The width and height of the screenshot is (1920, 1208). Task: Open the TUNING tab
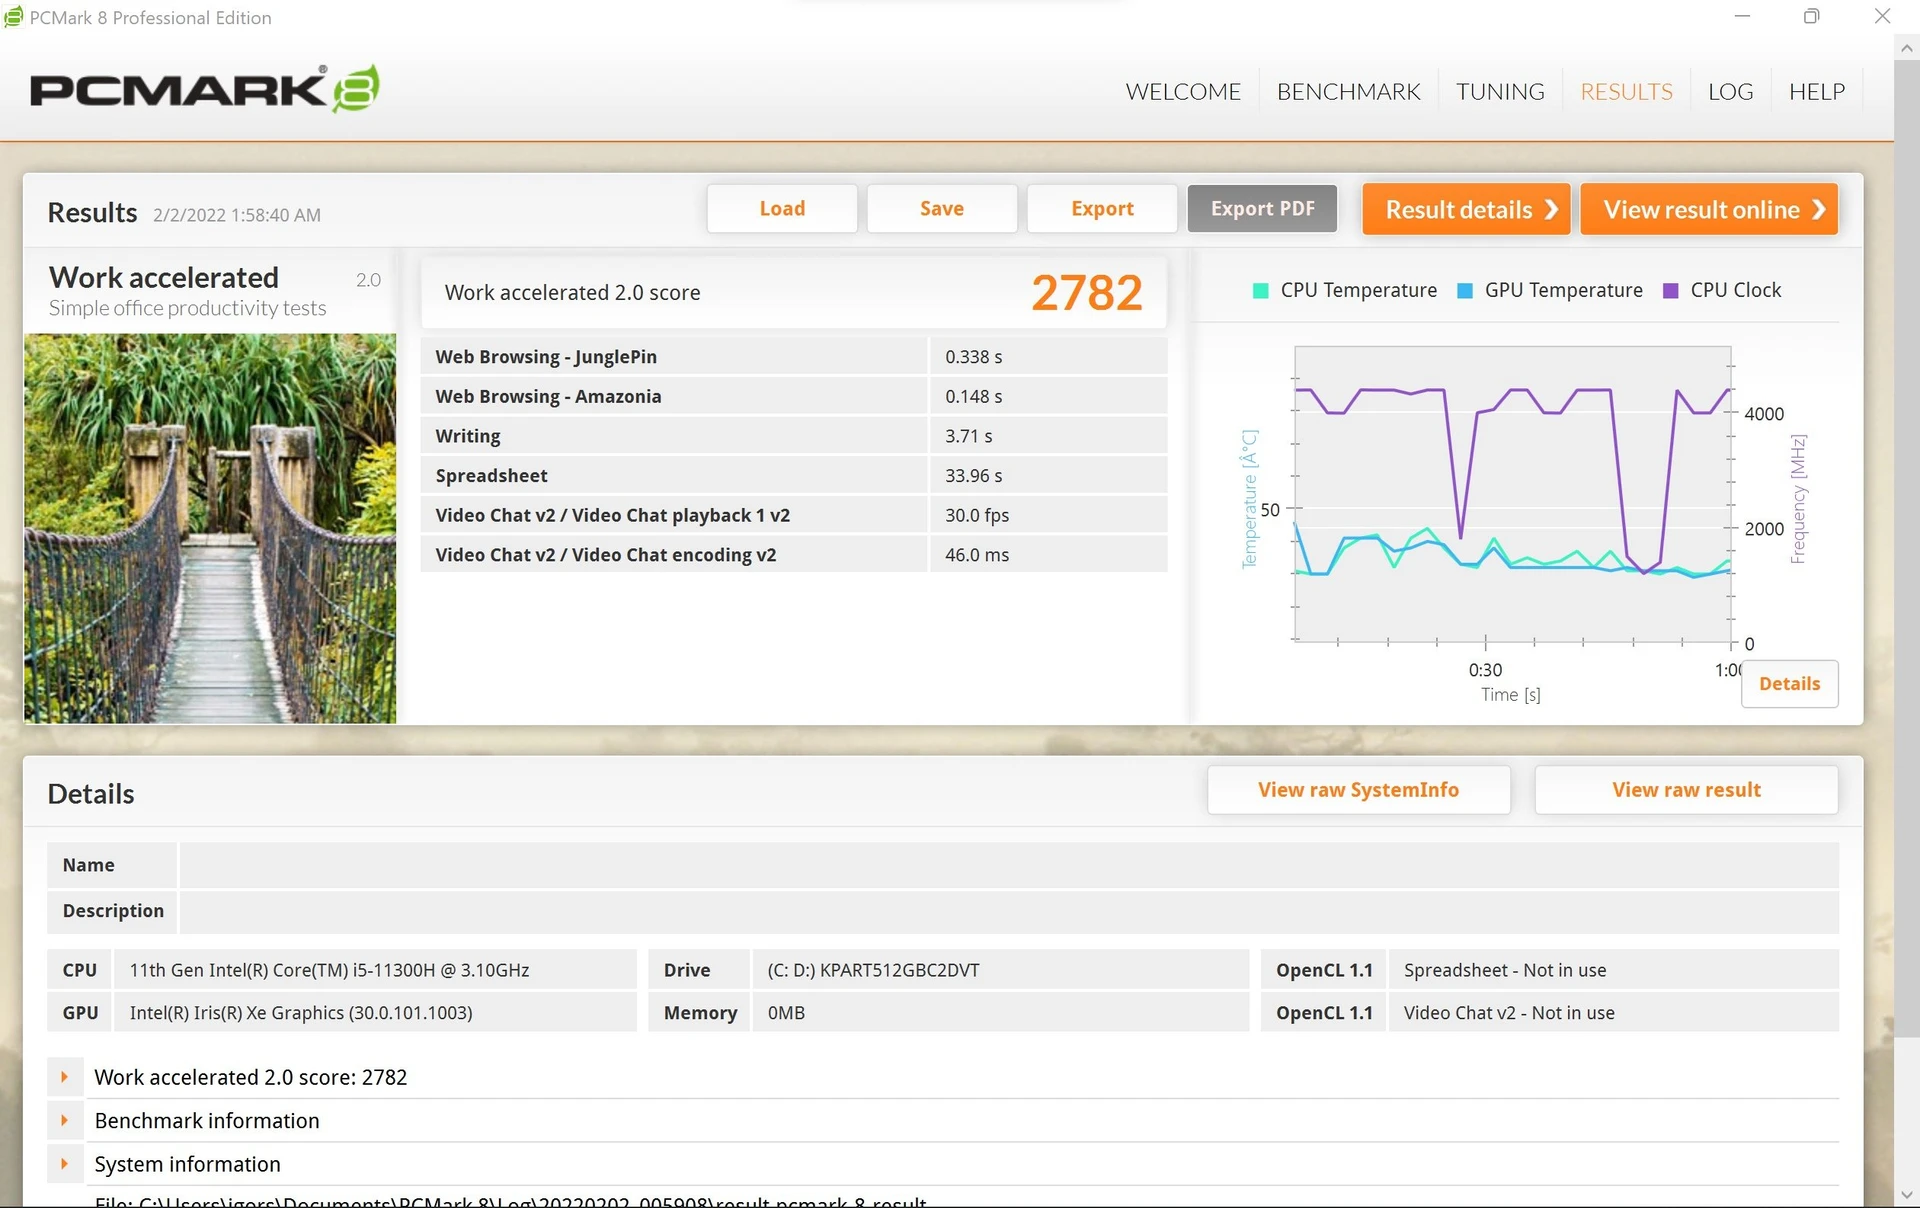pyautogui.click(x=1500, y=92)
